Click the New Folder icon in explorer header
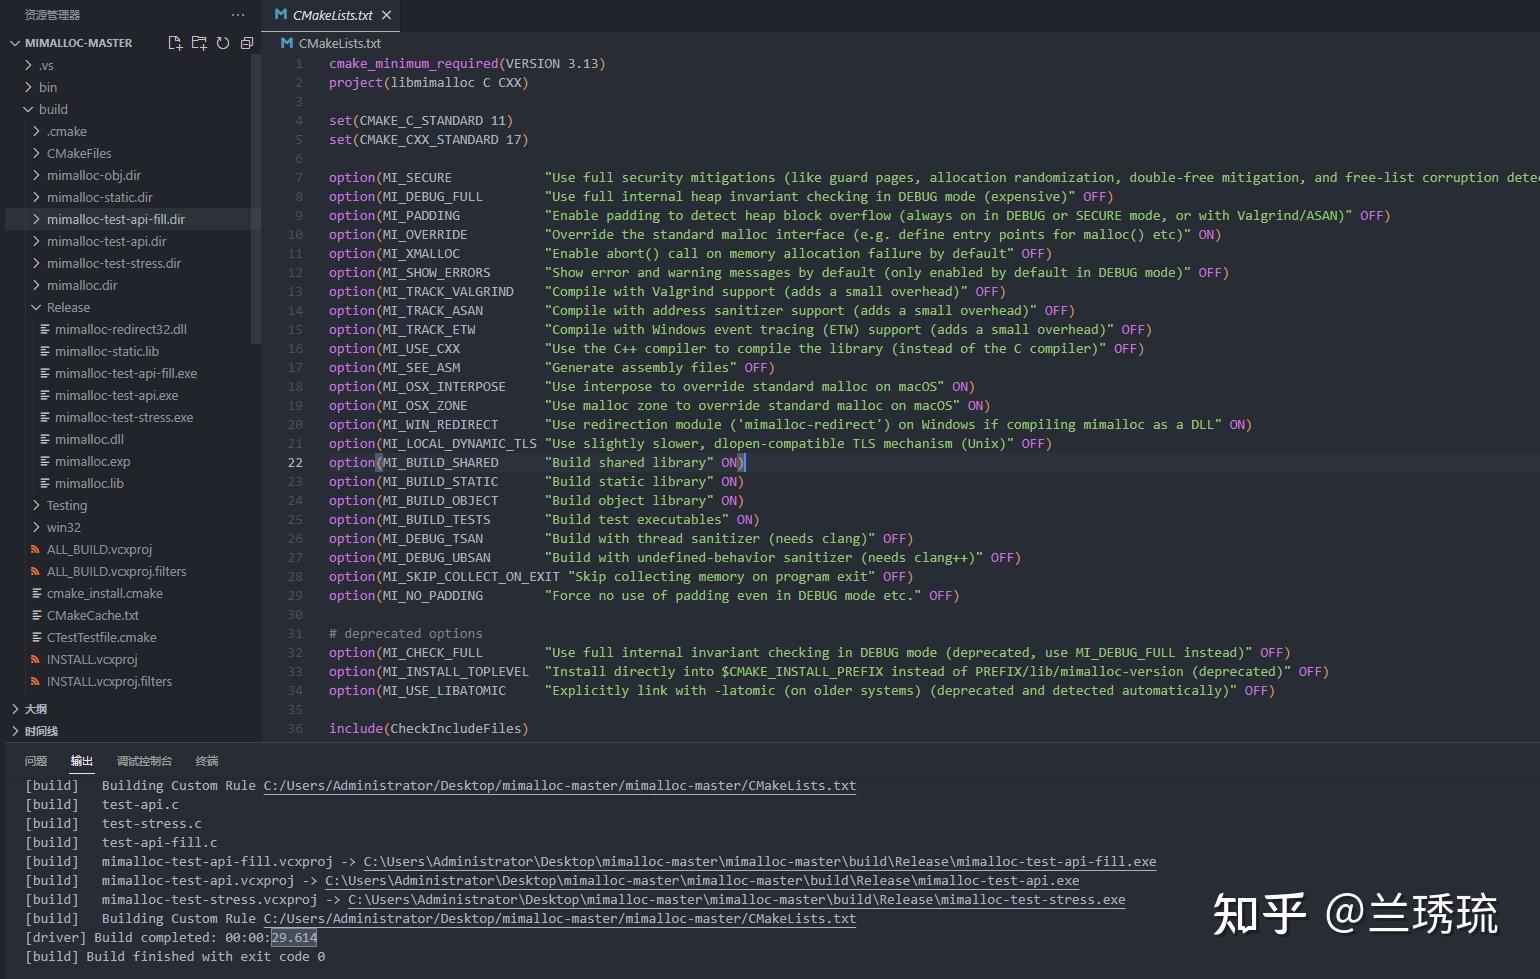 coord(199,43)
